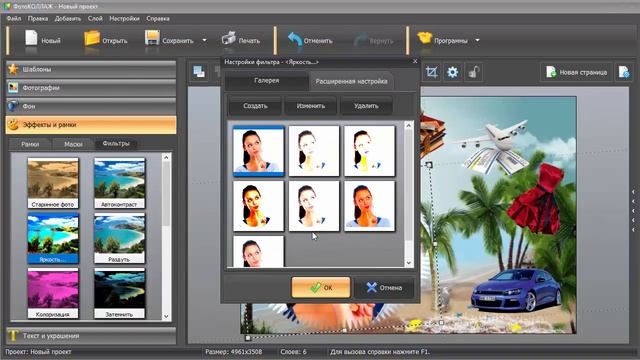Open the Слой menu
This screenshot has height=360, width=640.
(95, 18)
